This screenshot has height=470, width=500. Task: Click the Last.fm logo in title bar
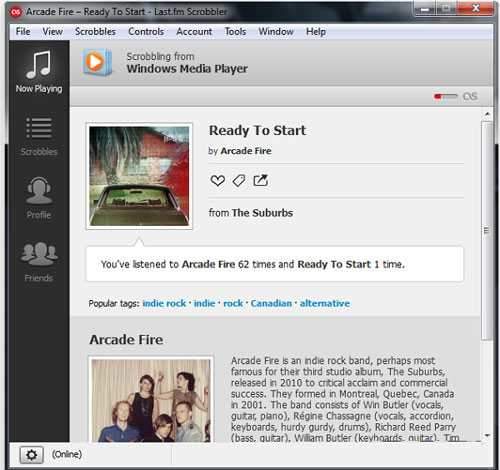click(16, 12)
